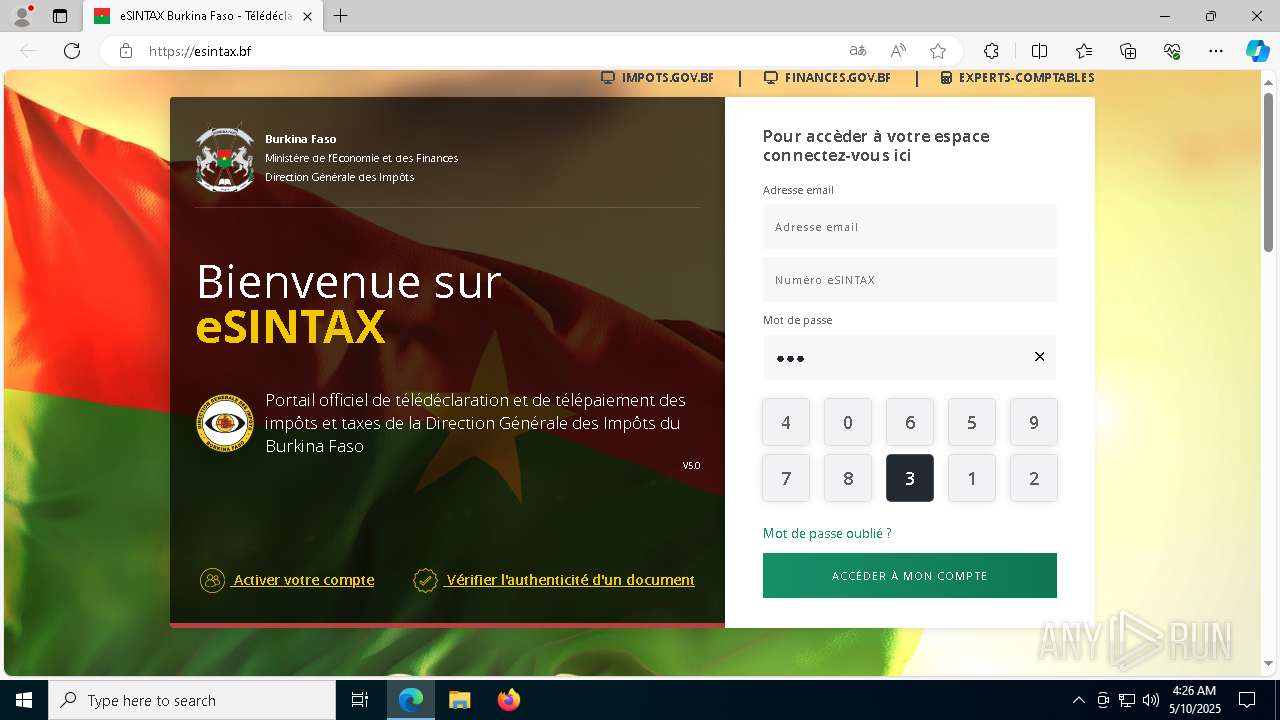Screen dimensions: 1280x720
Task: Tap the highlighted keypad digit 3
Action: tap(910, 478)
